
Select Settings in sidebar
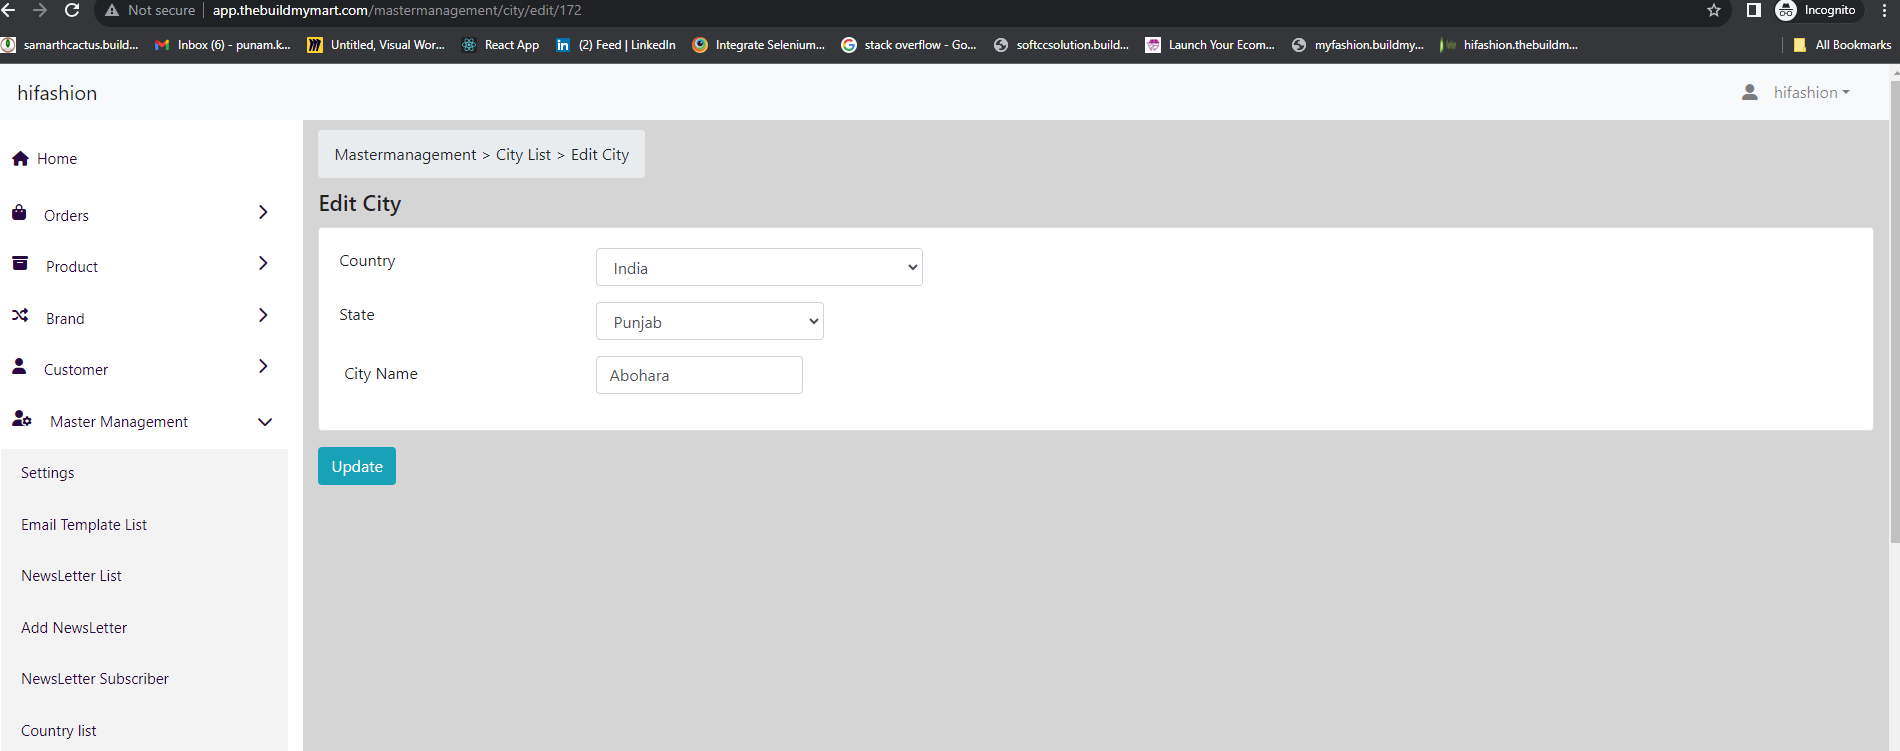[48, 473]
